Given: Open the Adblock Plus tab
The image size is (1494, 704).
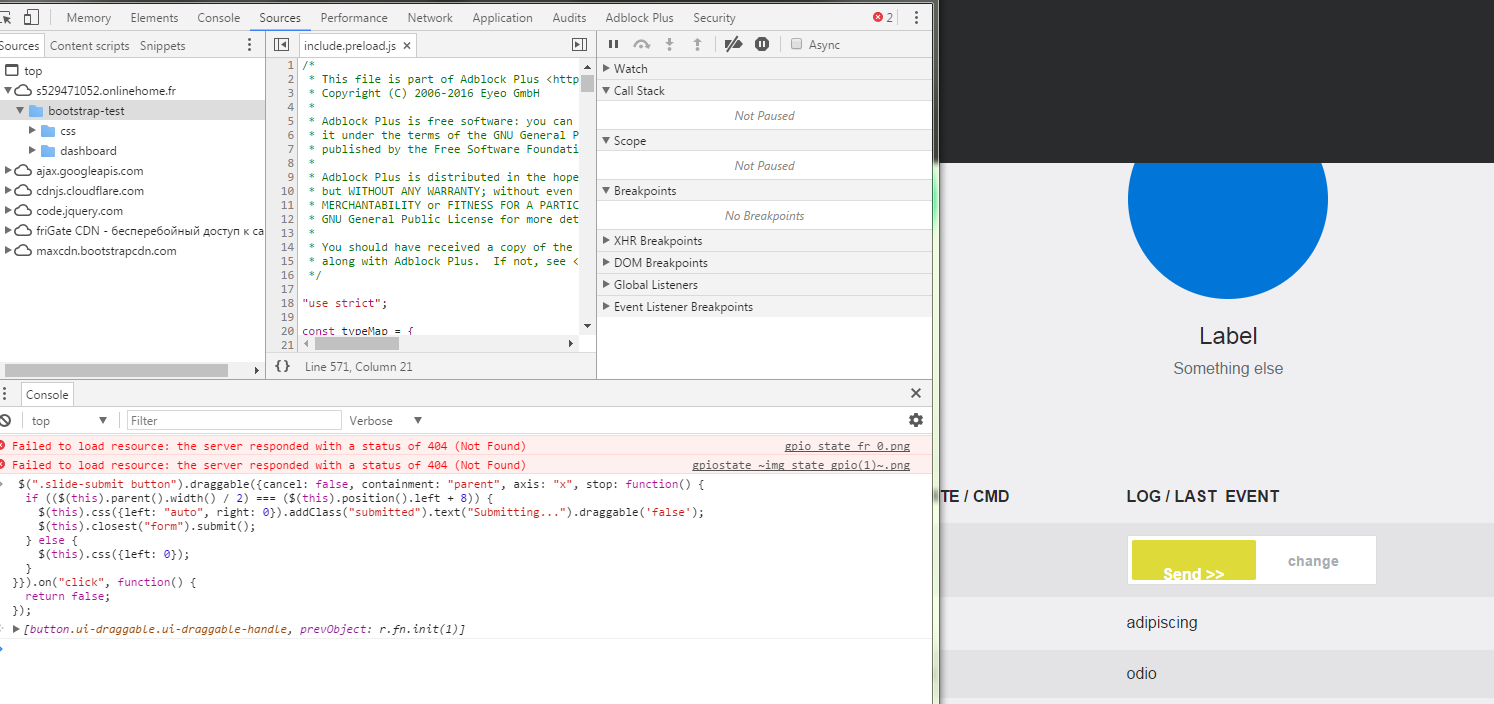Looking at the screenshot, I should (639, 18).
